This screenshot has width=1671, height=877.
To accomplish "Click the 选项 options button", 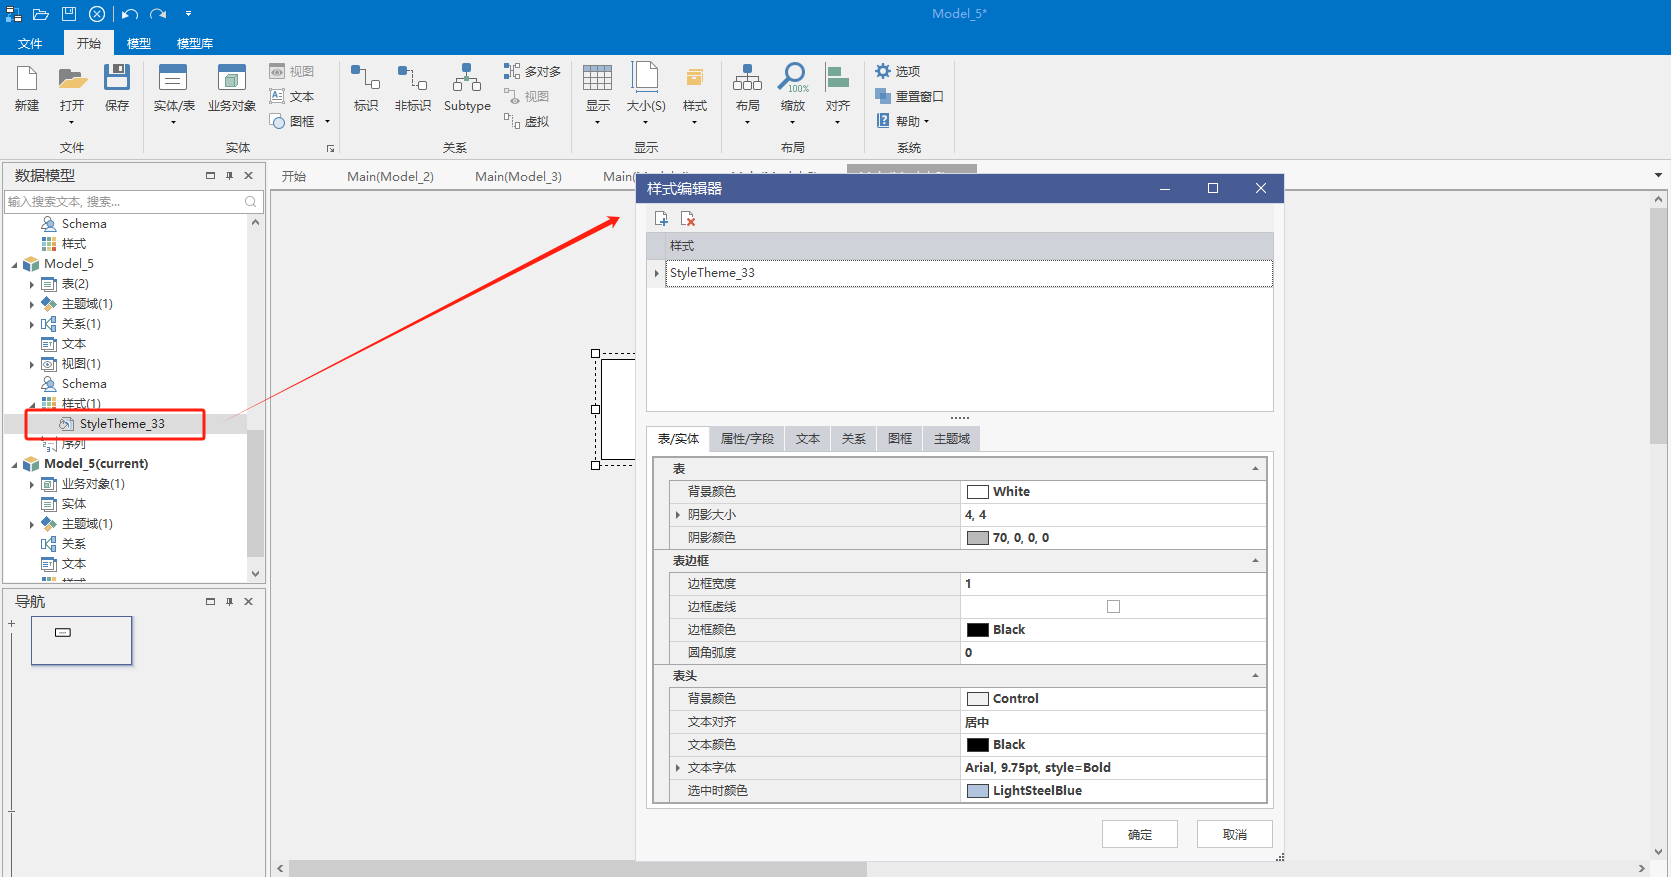I will [898, 72].
